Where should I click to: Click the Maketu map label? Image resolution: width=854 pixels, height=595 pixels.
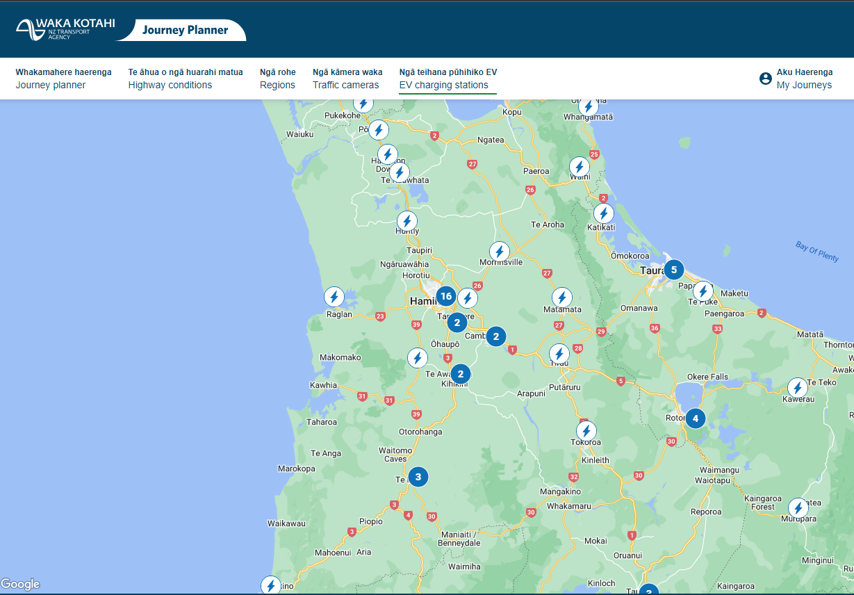pyautogui.click(x=734, y=293)
